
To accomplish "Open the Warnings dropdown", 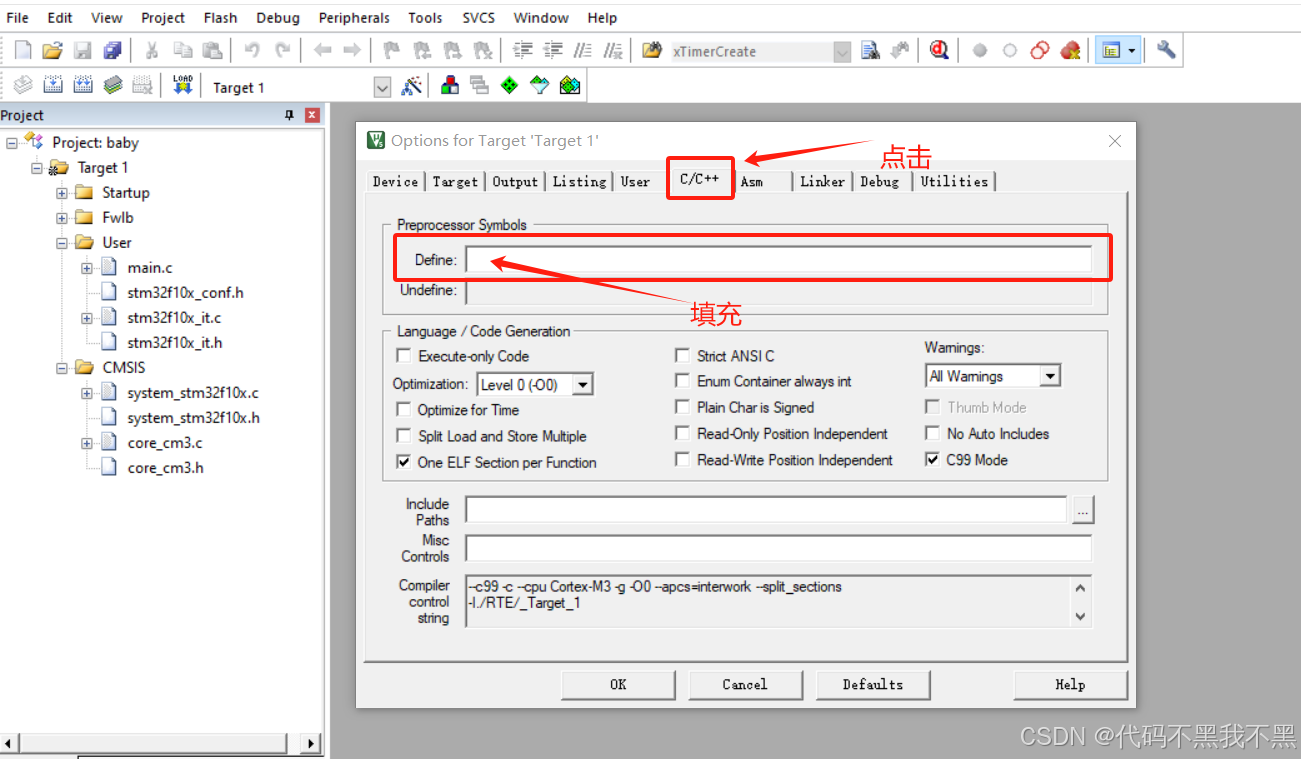I will click(1050, 376).
